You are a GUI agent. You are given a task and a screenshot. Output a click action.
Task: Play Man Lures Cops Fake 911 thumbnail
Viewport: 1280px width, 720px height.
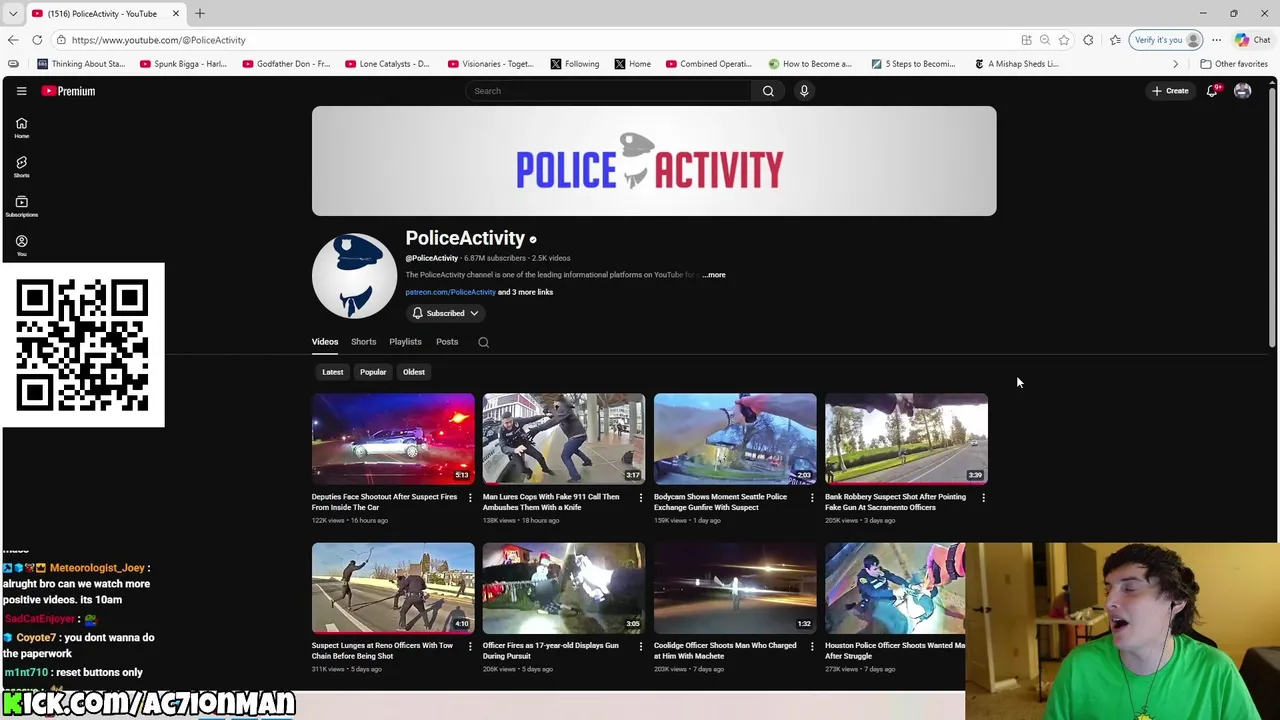coord(564,439)
